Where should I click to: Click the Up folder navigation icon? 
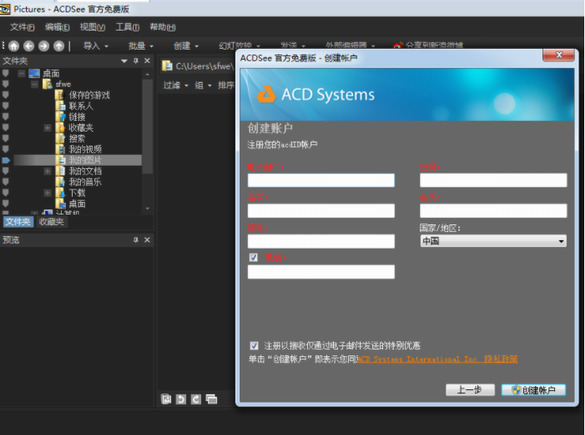pos(59,46)
